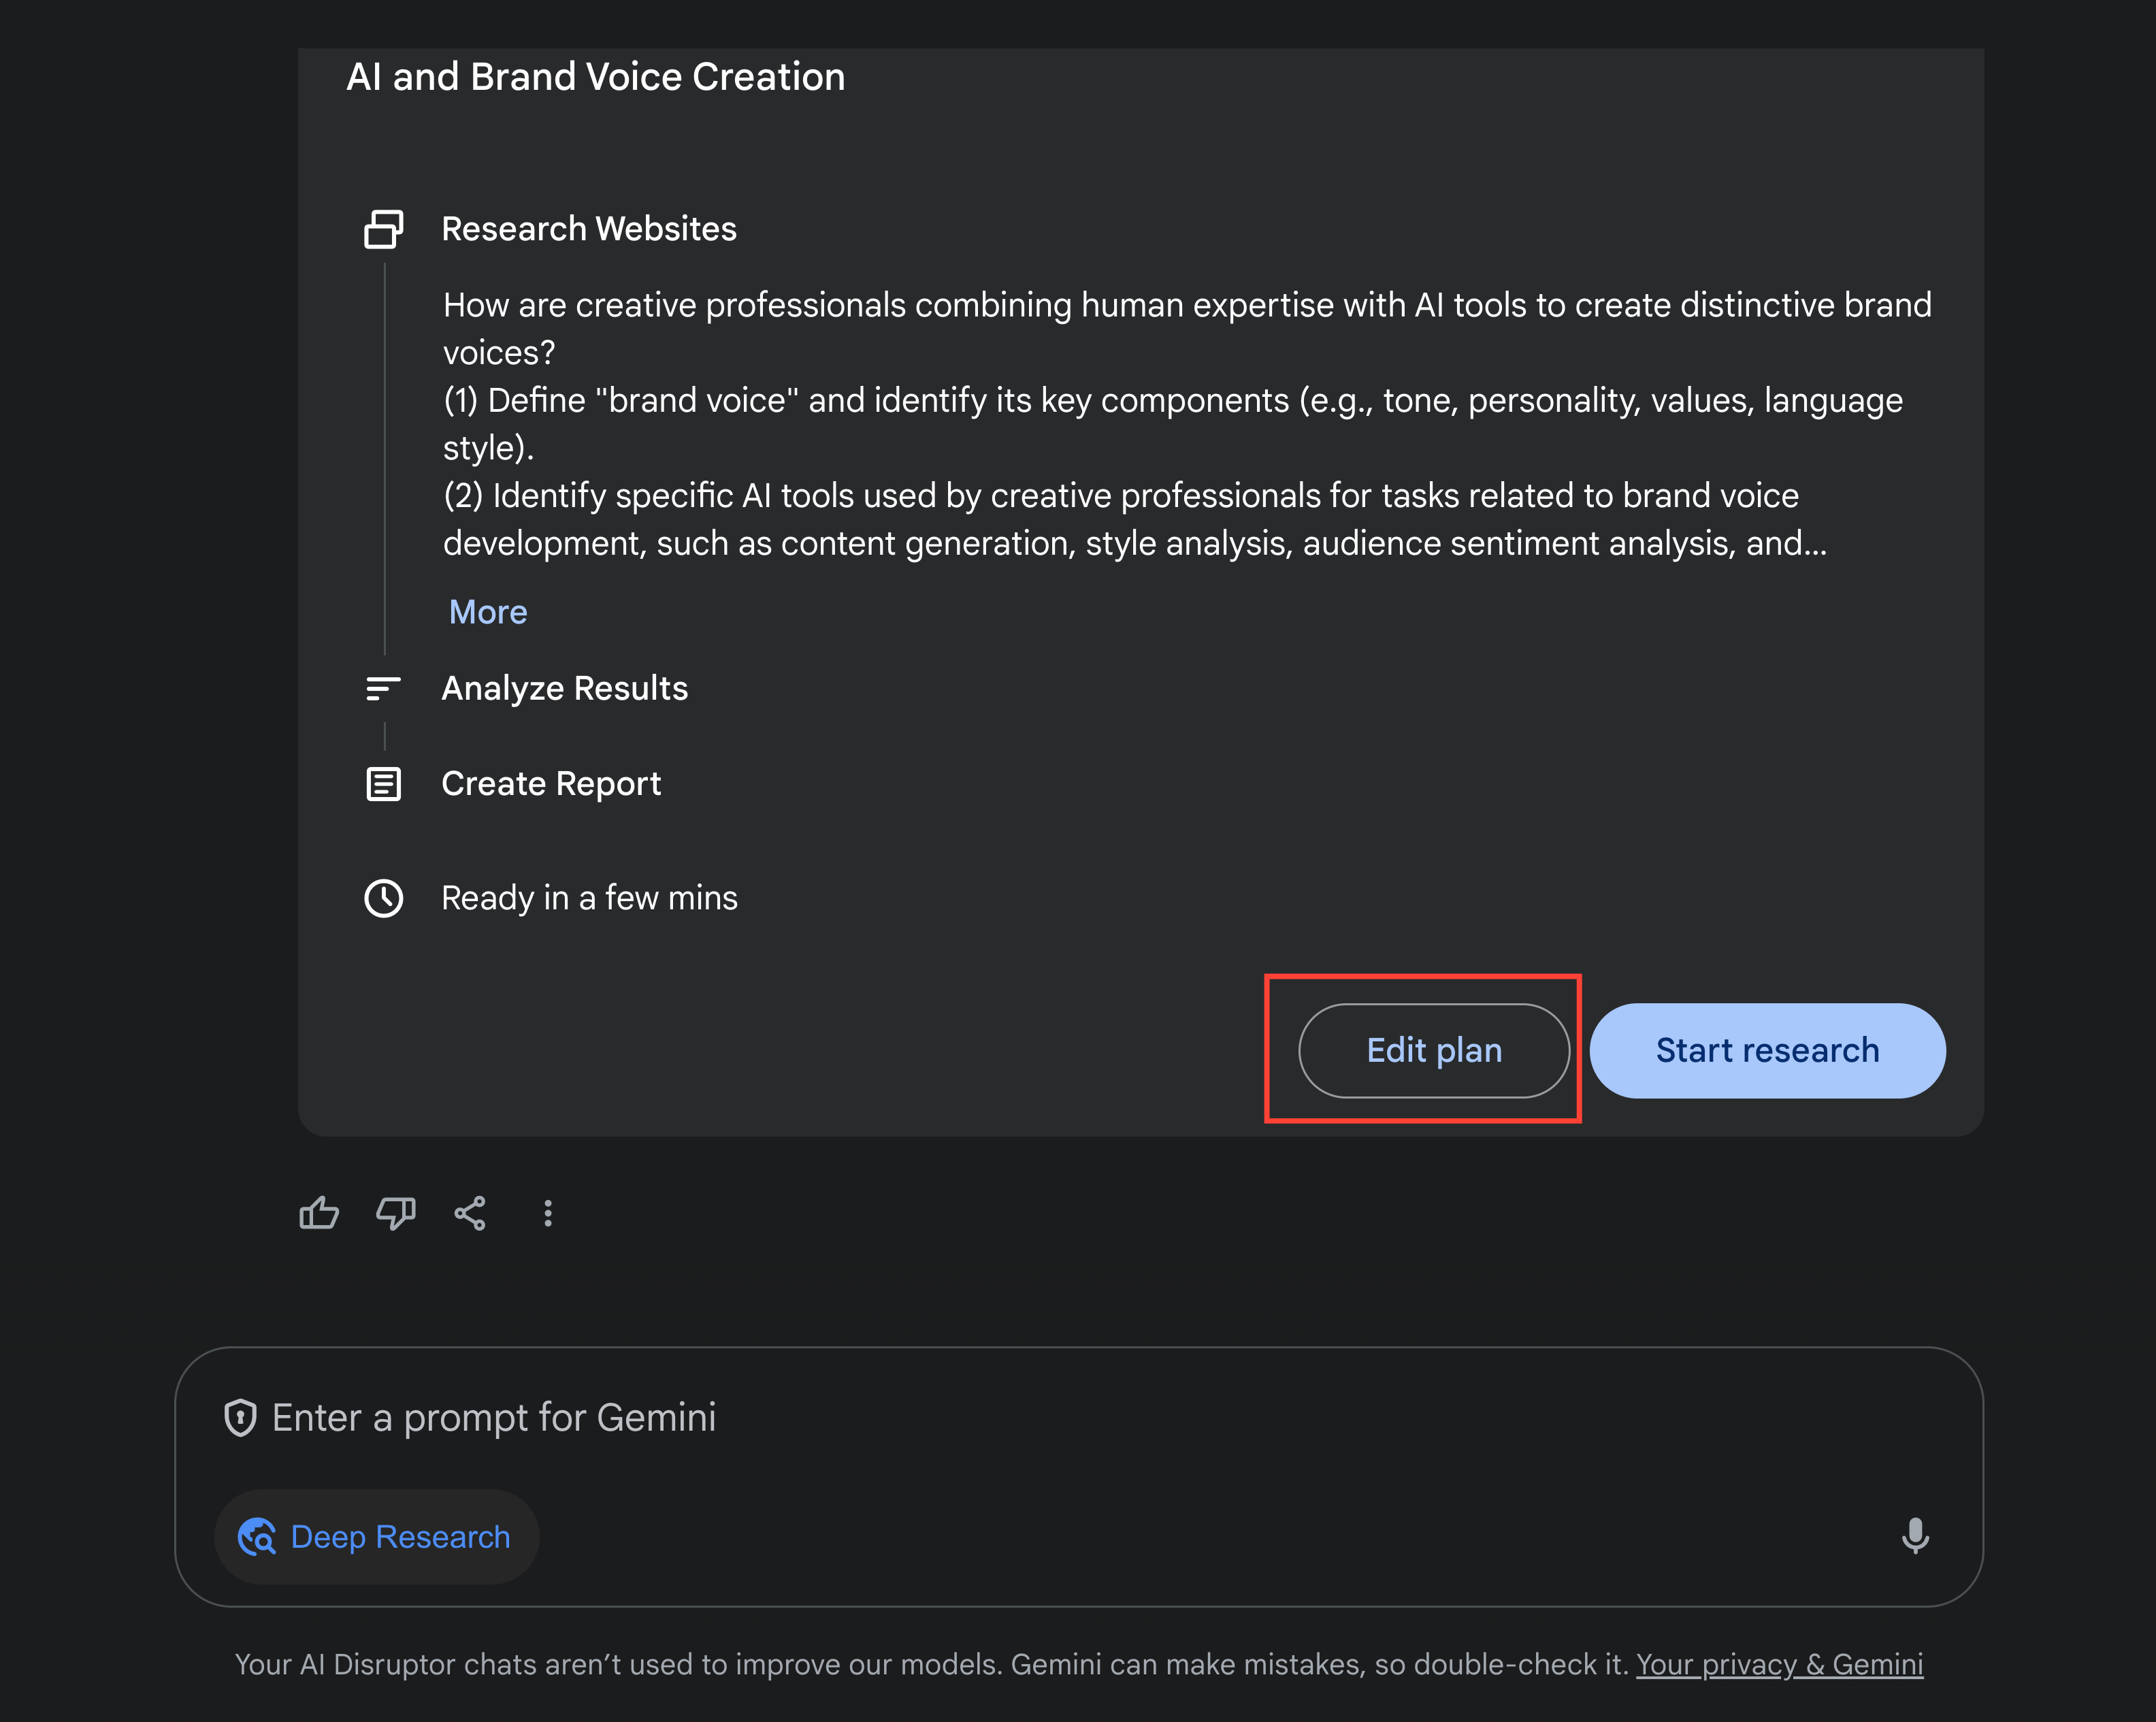This screenshot has height=1722, width=2156.
Task: Click the Ready in a few mins text
Action: click(589, 898)
